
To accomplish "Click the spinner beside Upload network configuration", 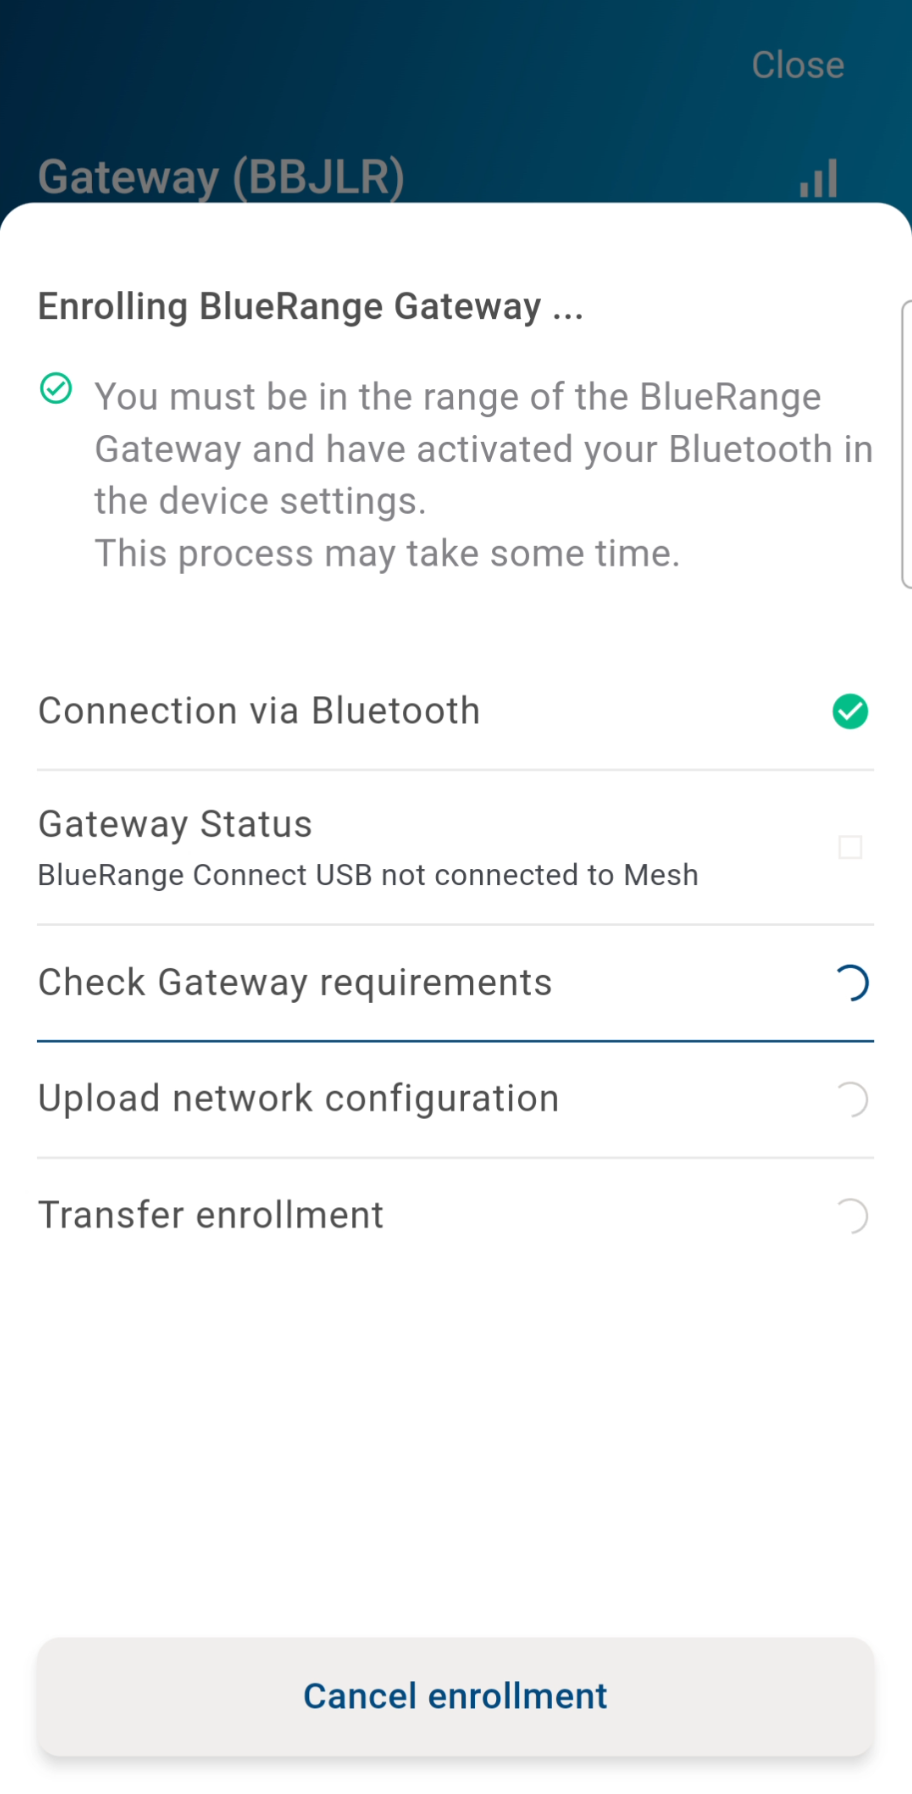I will coord(850,1099).
